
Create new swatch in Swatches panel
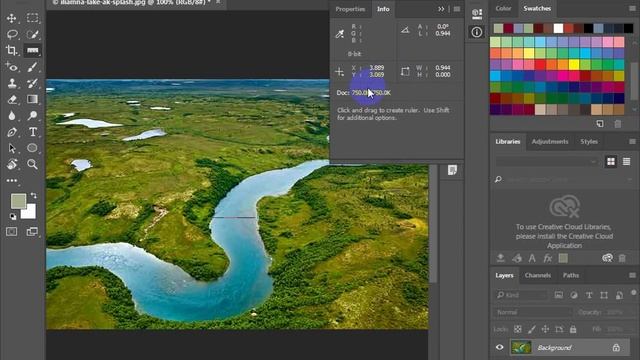[x=600, y=124]
